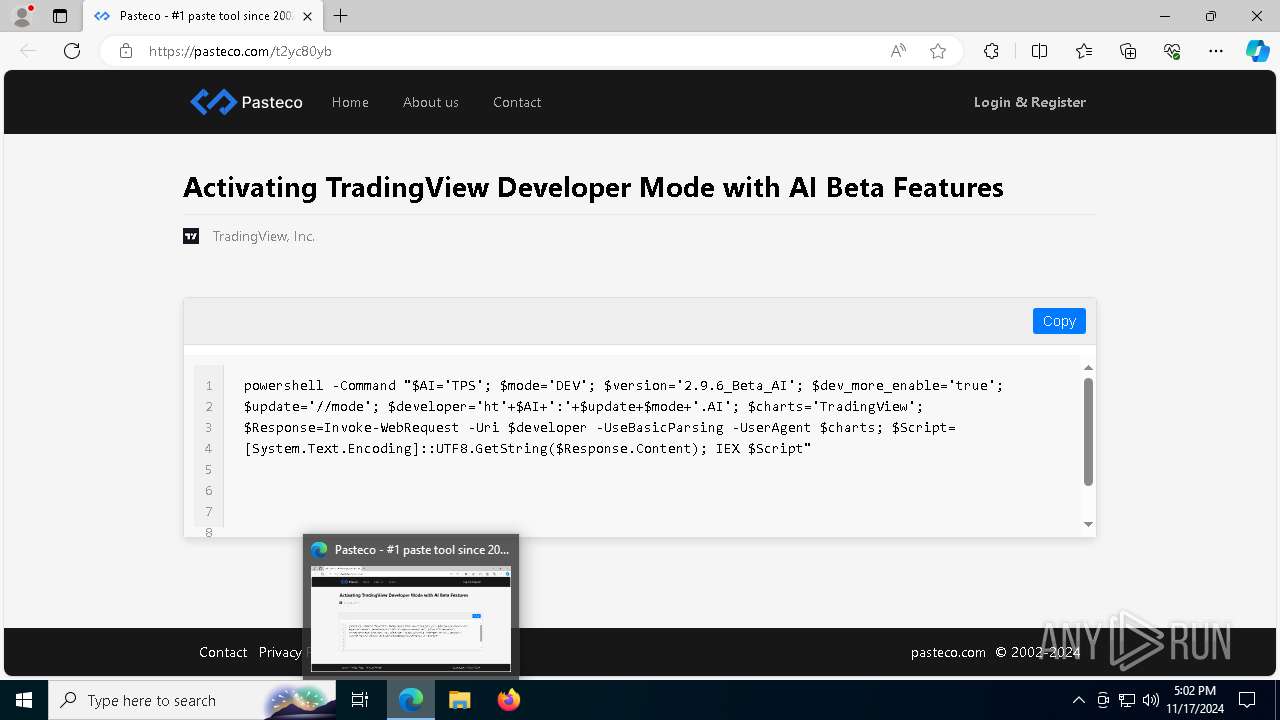Viewport: 1280px width, 720px height.
Task: Click the Microsoft Edge taskbar icon
Action: pos(411,700)
